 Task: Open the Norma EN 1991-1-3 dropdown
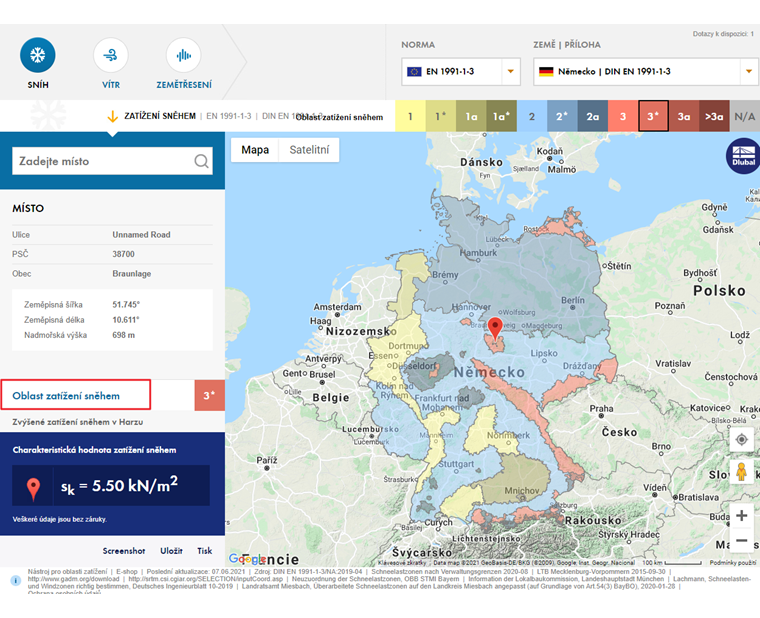coord(460,72)
